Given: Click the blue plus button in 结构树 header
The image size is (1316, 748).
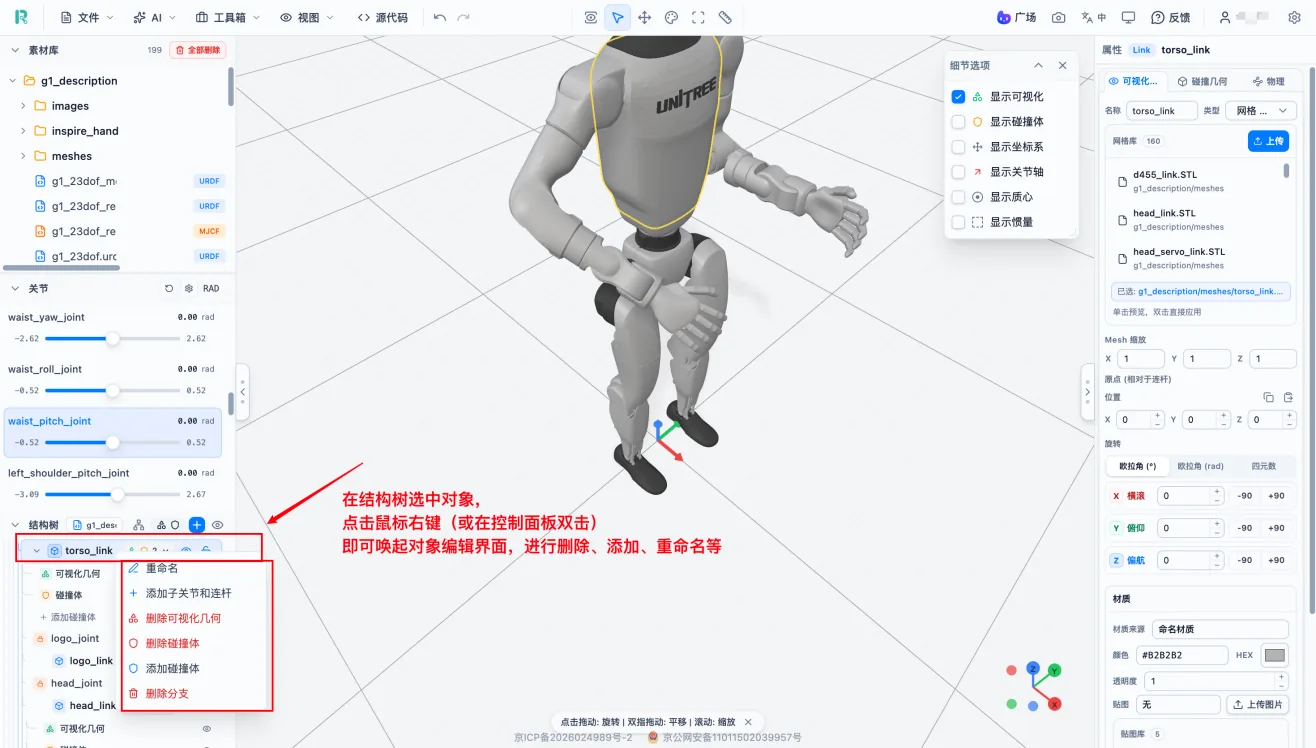Looking at the screenshot, I should coord(197,524).
